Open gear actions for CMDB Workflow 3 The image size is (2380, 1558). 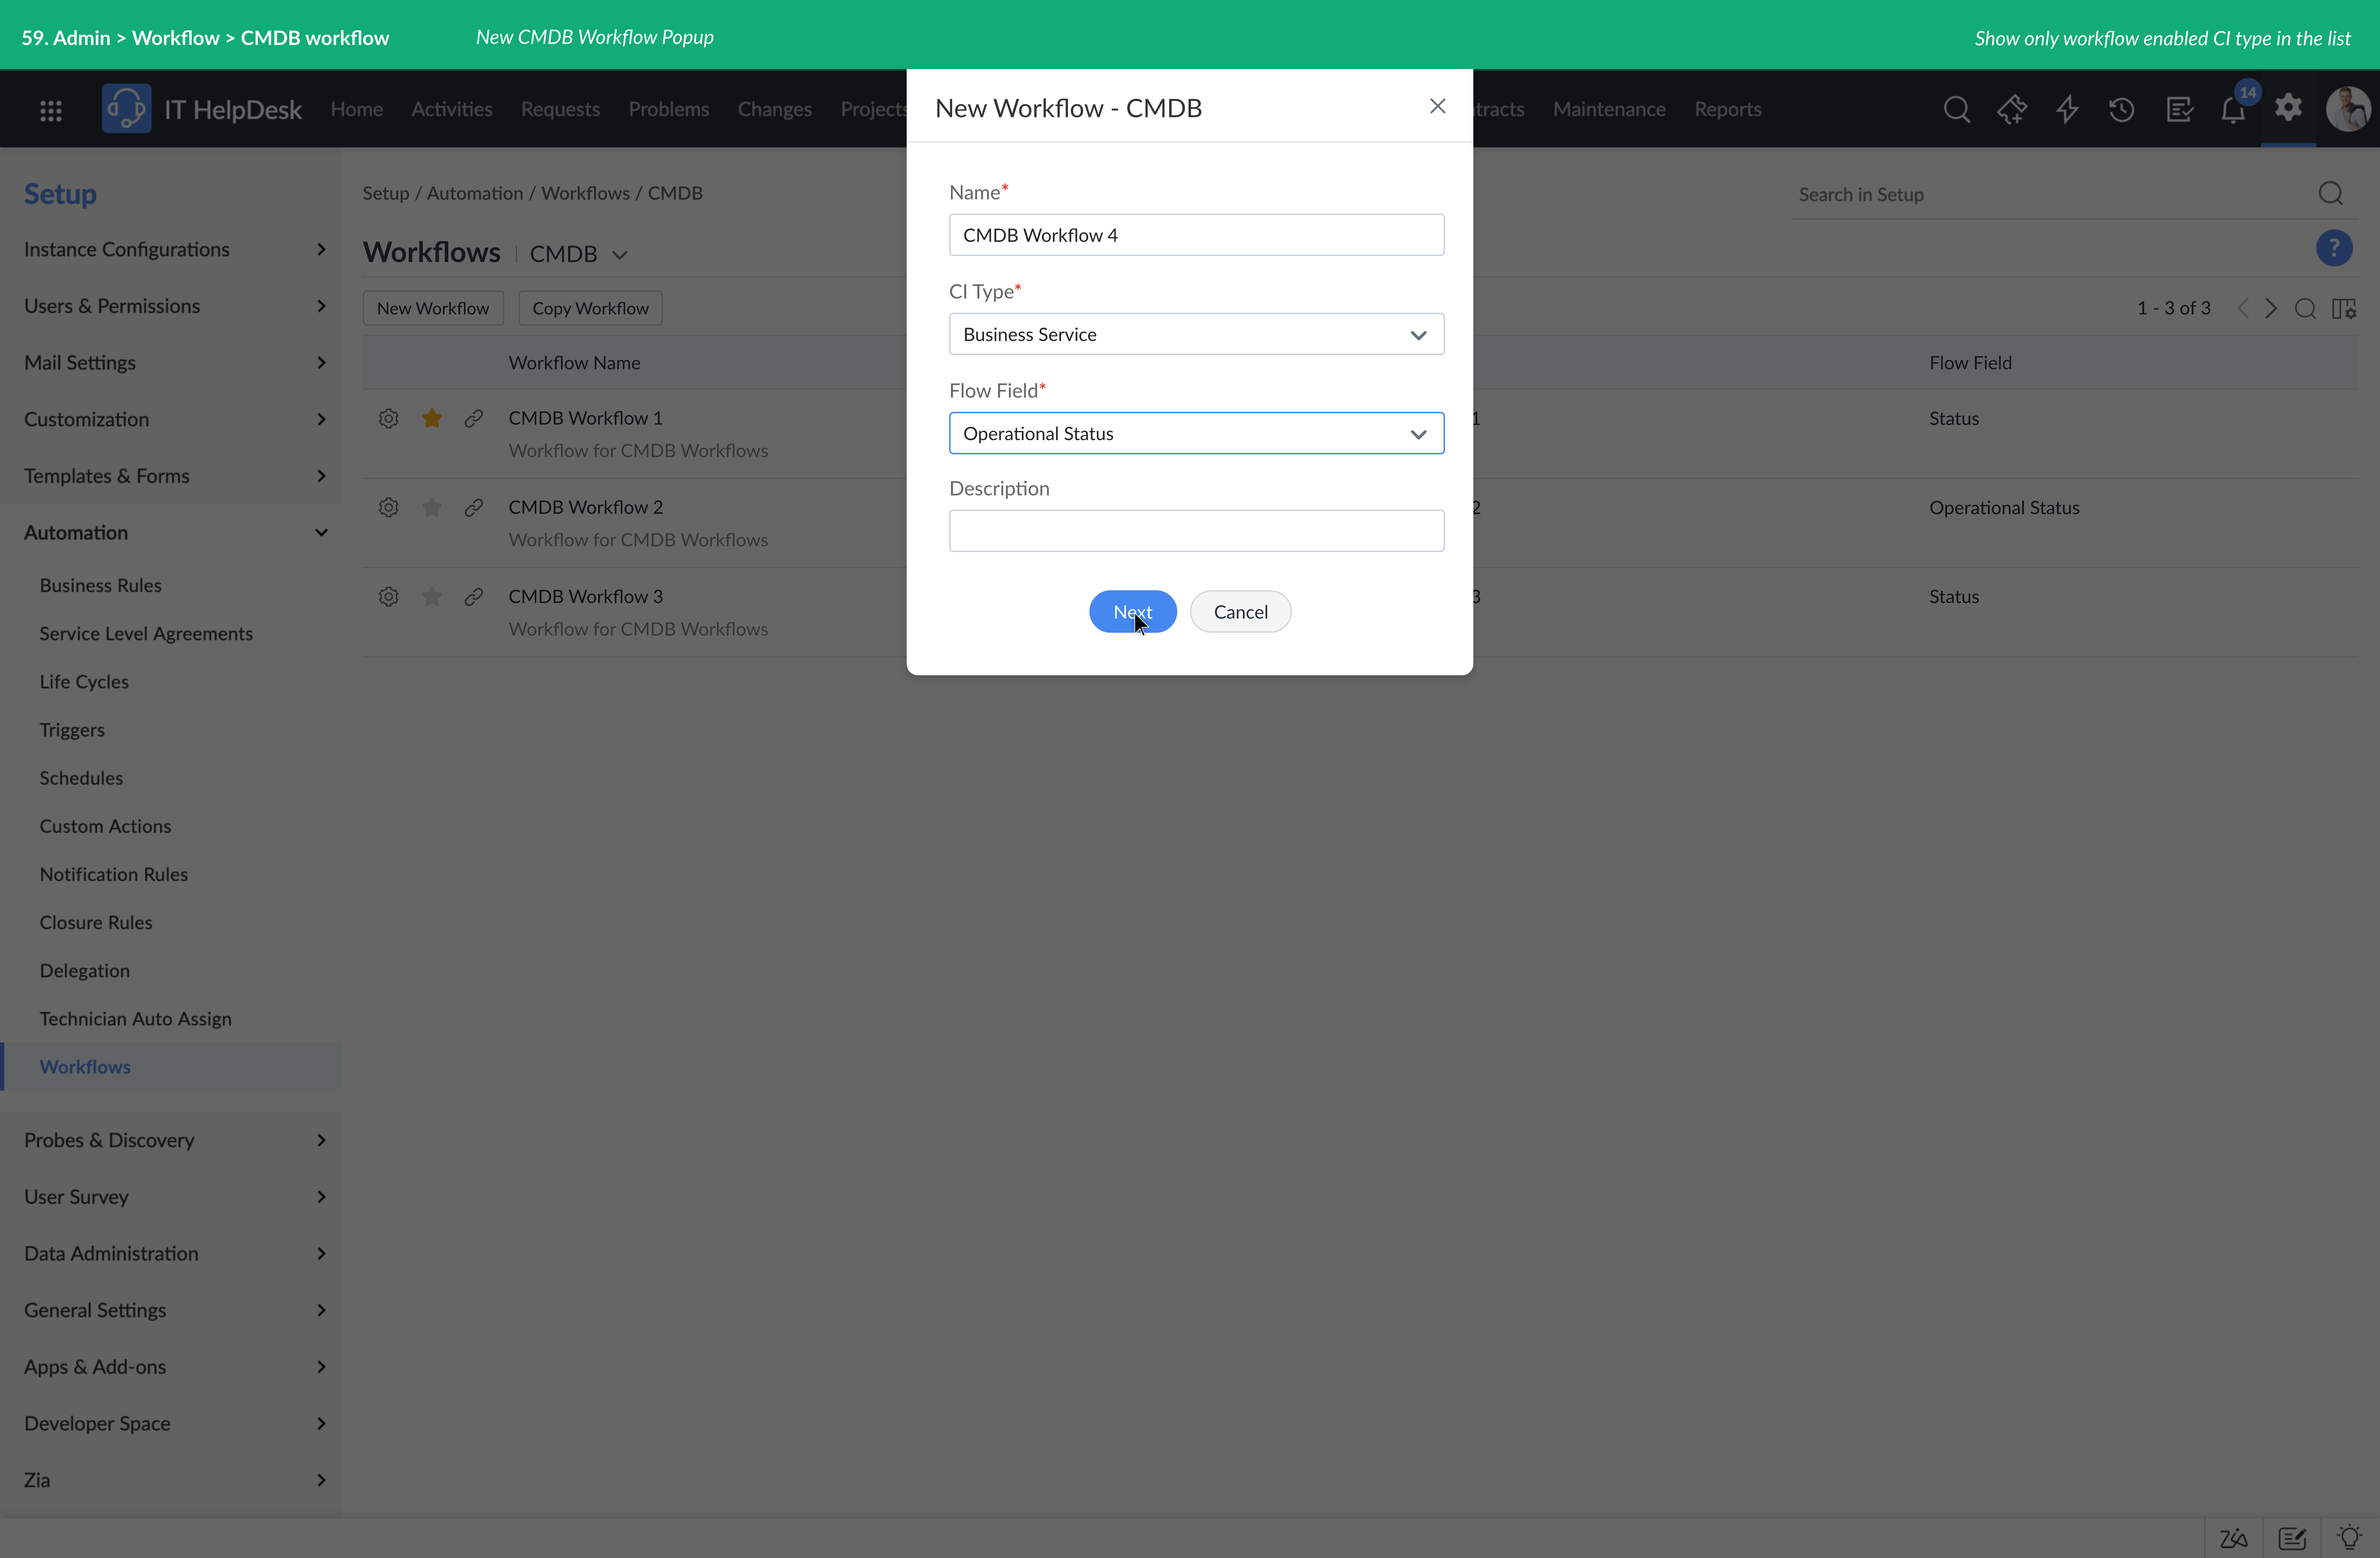coord(389,597)
